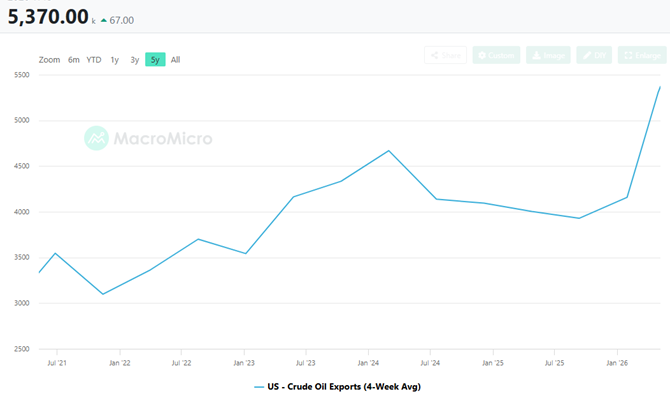Screen dimensions: 670x396
Task: Download chart via Image button
Action: pyautogui.click(x=548, y=55)
